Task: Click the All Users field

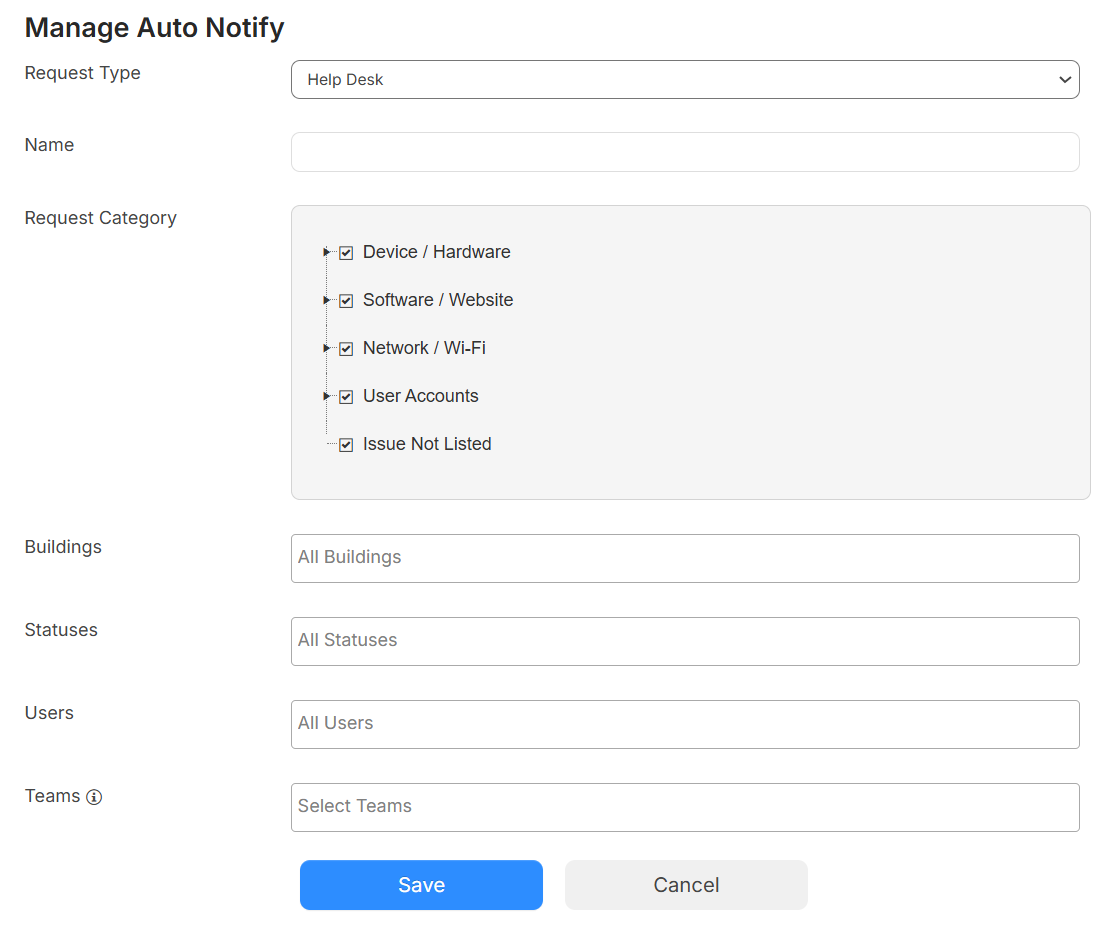Action: pyautogui.click(x=685, y=724)
